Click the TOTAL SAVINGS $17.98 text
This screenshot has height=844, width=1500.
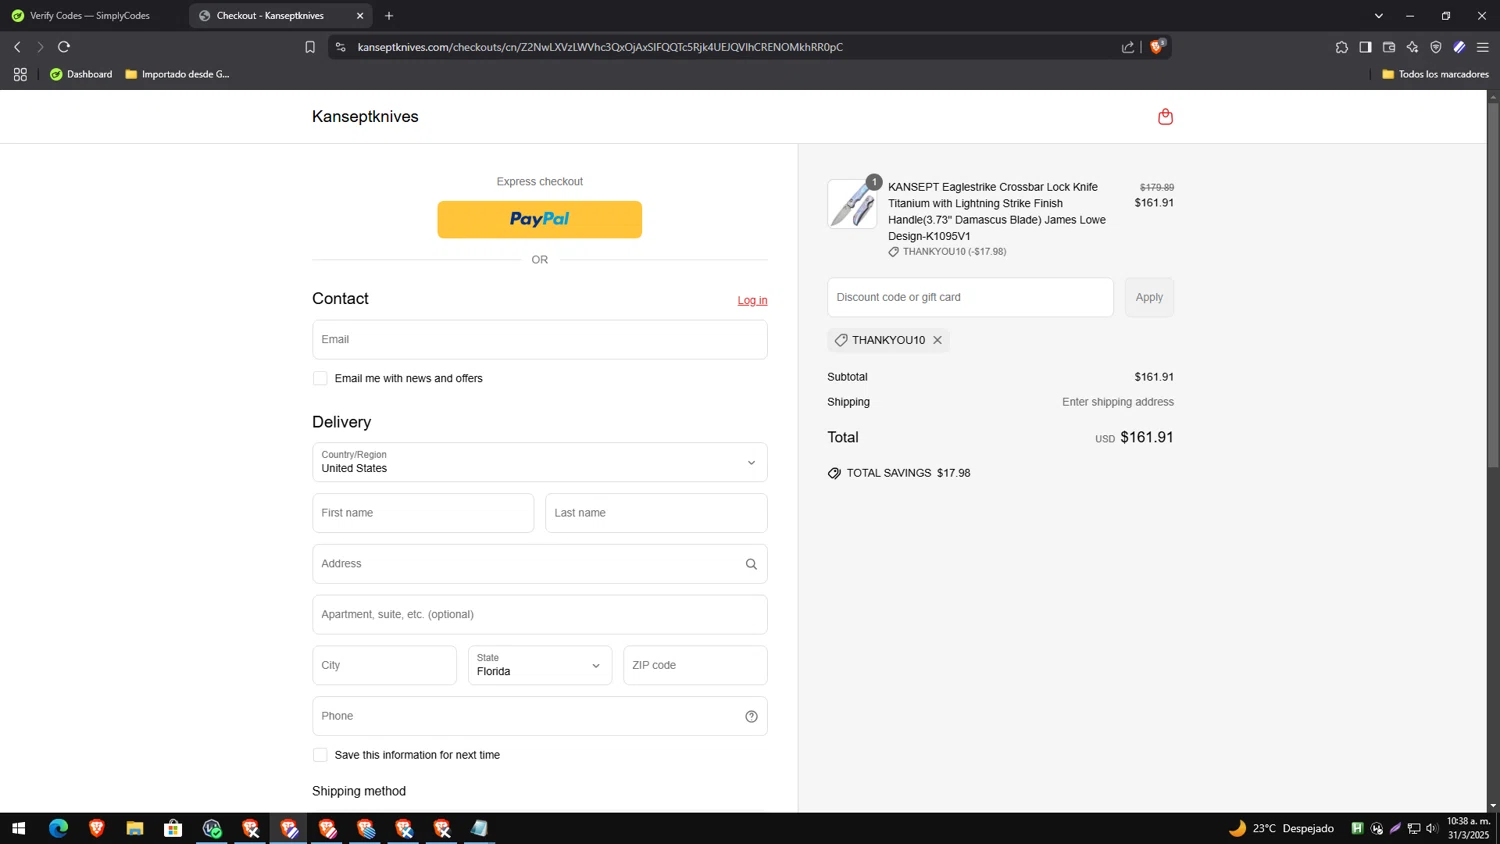pos(908,473)
